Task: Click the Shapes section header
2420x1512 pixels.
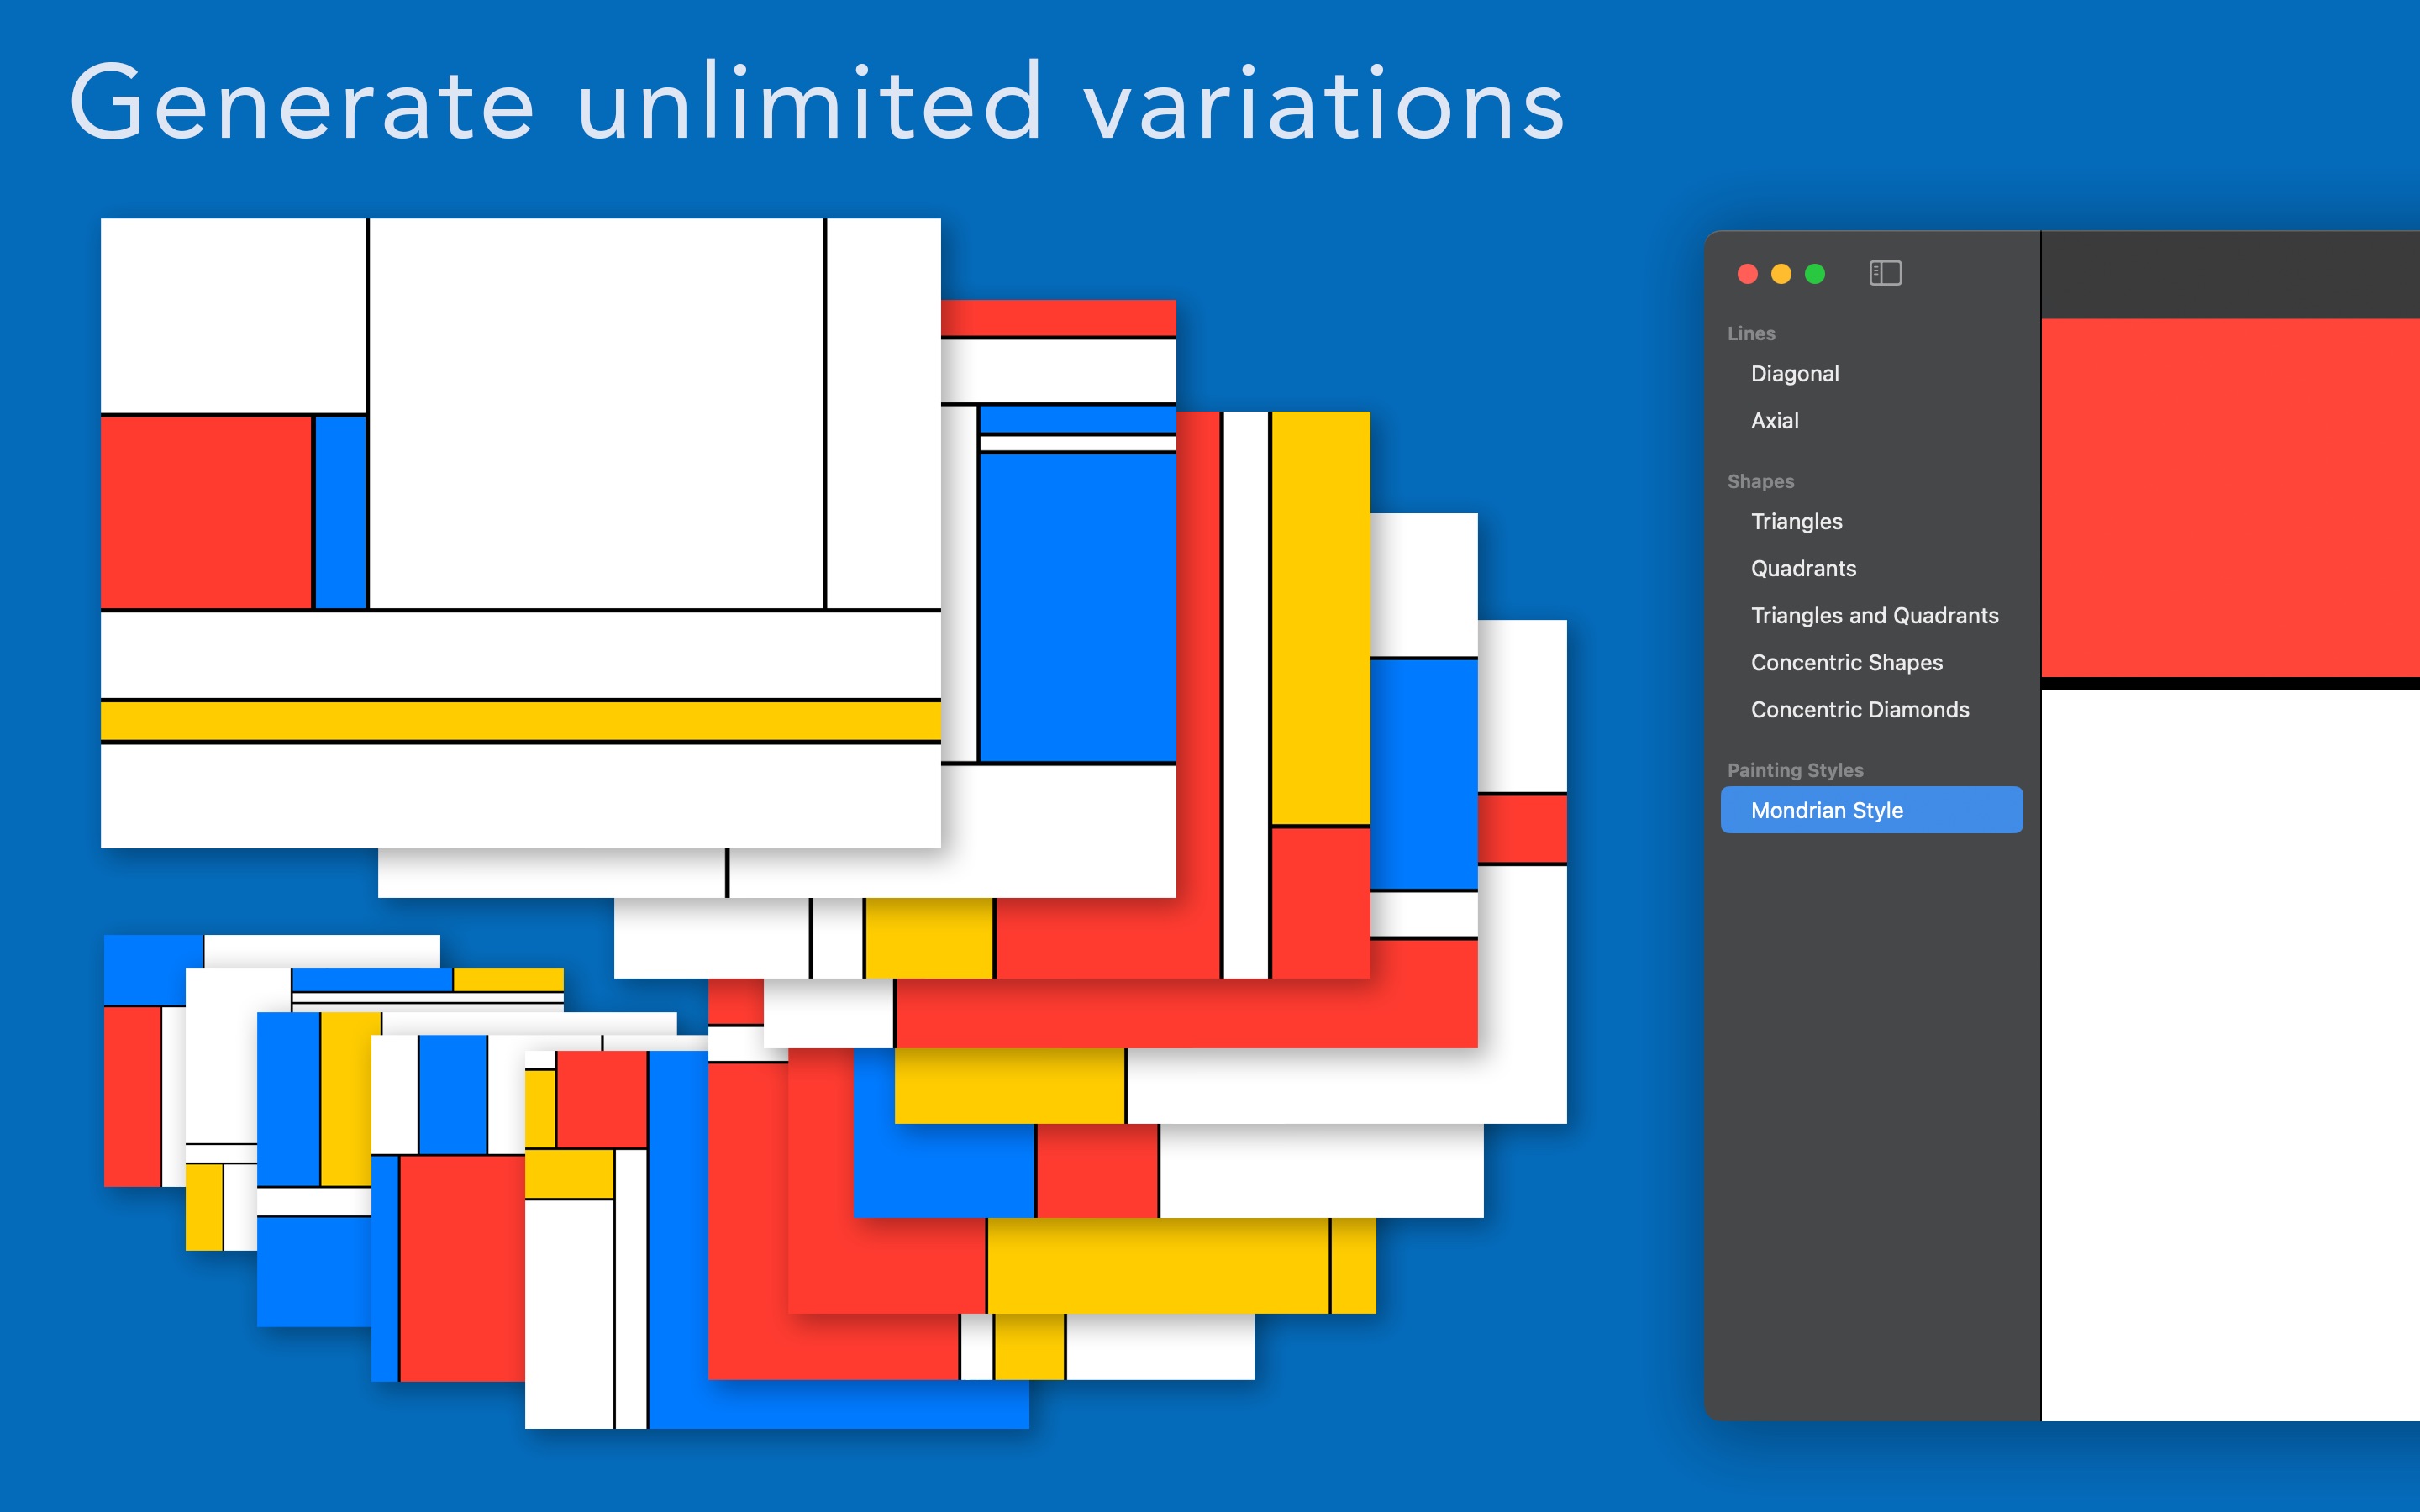Action: [x=1760, y=481]
